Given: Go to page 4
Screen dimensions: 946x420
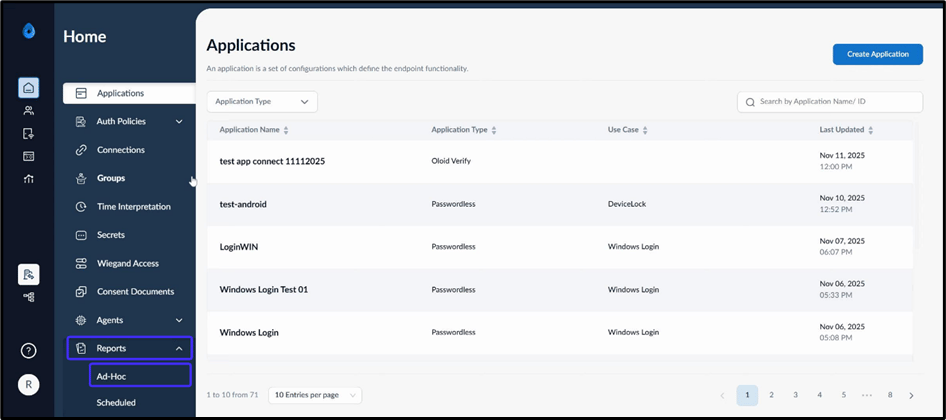Looking at the screenshot, I should point(819,395).
